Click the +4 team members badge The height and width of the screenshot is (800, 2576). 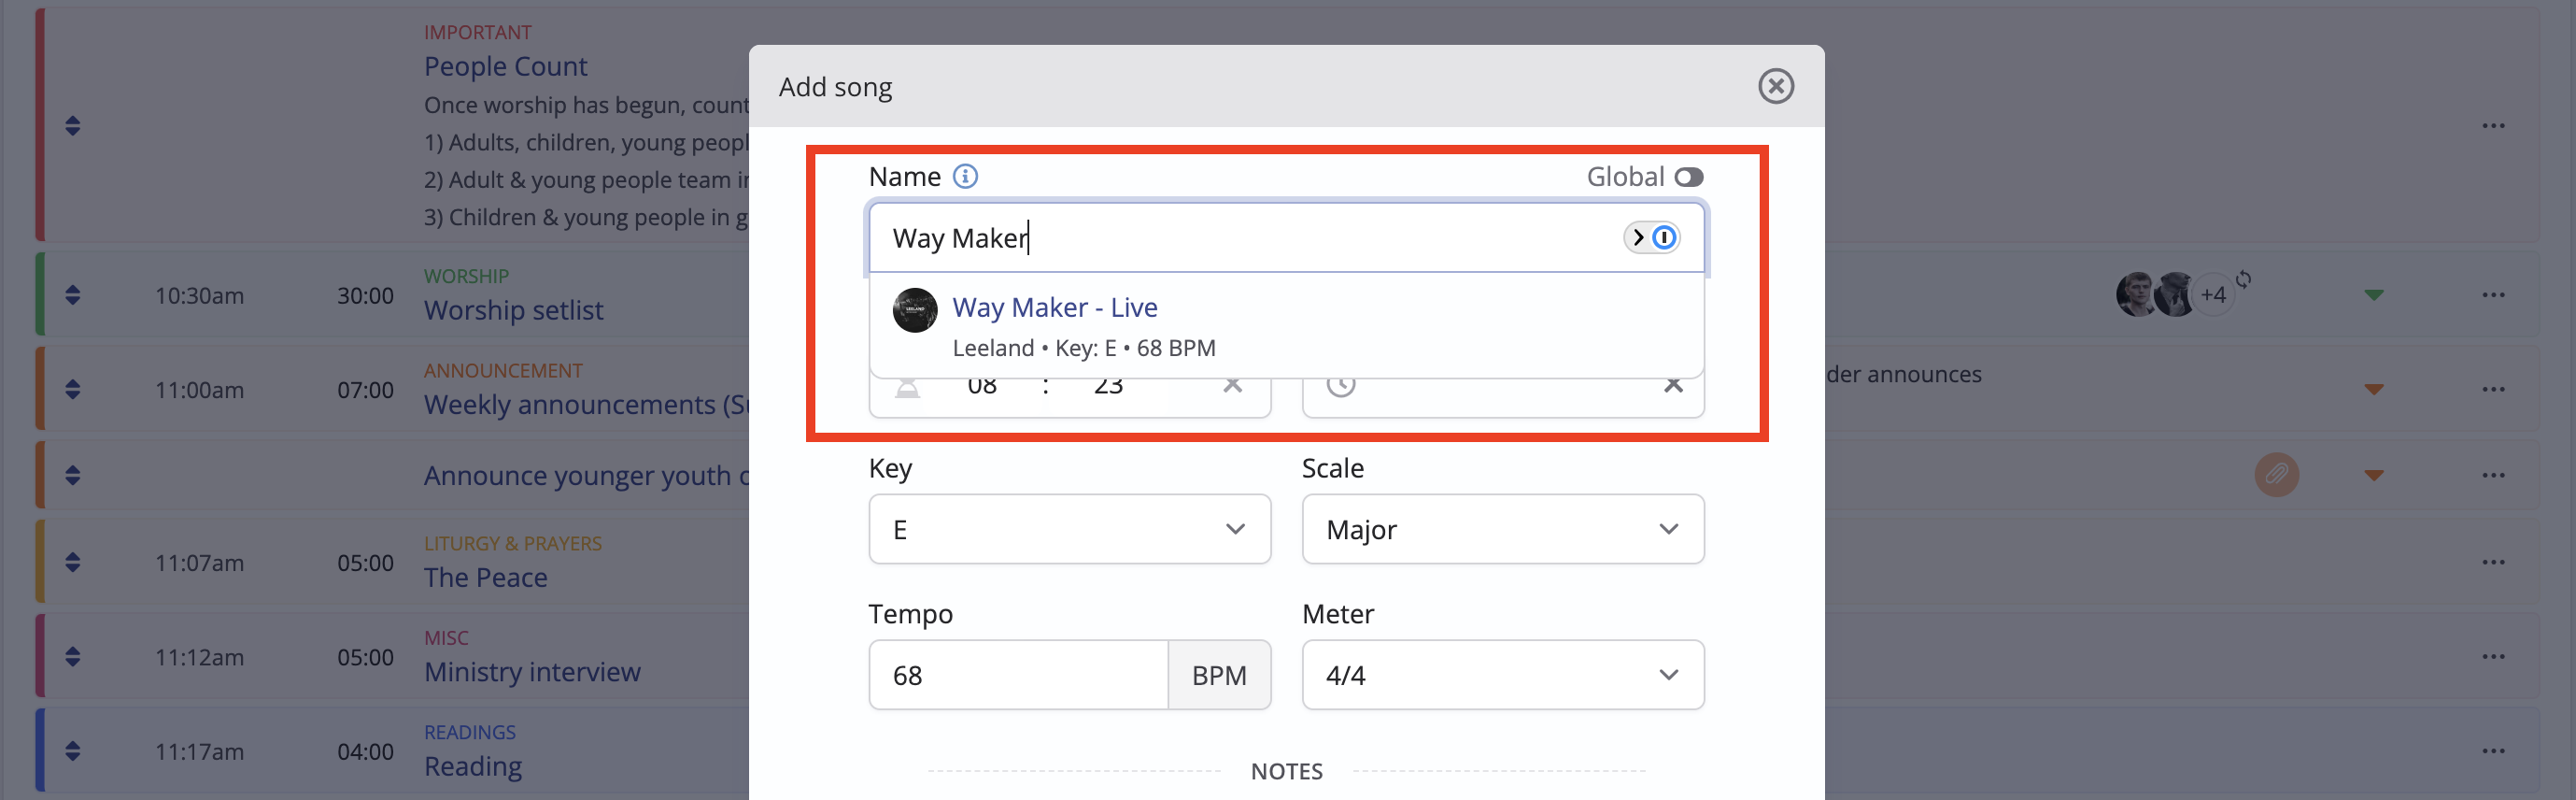coord(2212,295)
